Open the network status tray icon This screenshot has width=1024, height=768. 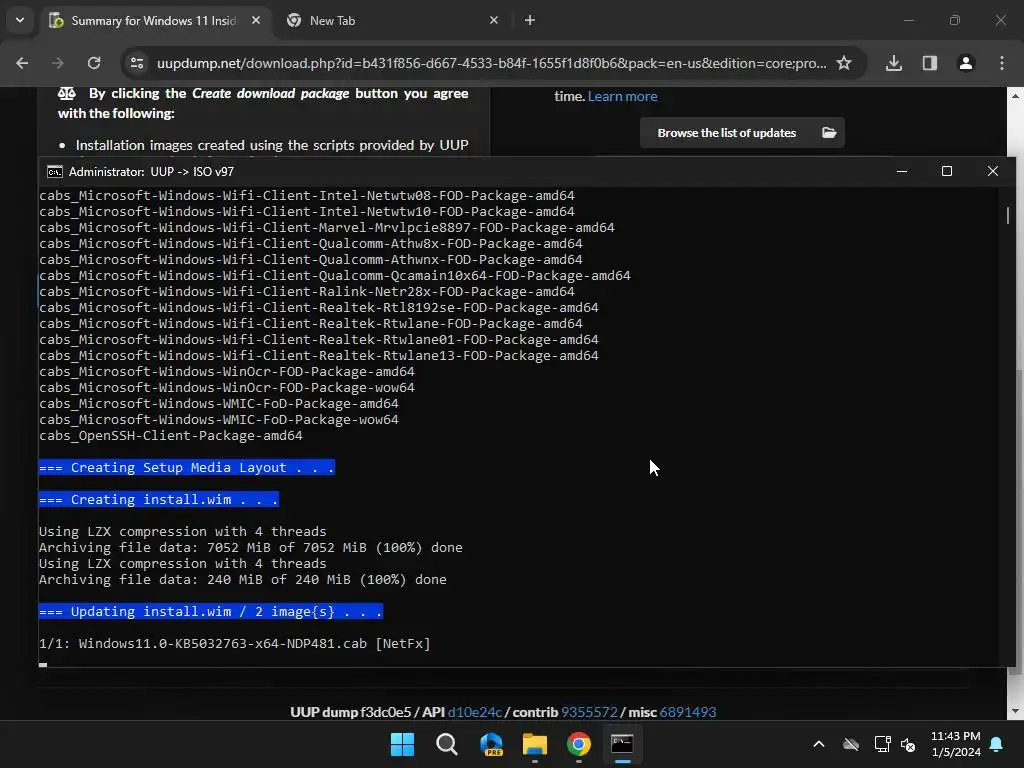click(x=882, y=744)
